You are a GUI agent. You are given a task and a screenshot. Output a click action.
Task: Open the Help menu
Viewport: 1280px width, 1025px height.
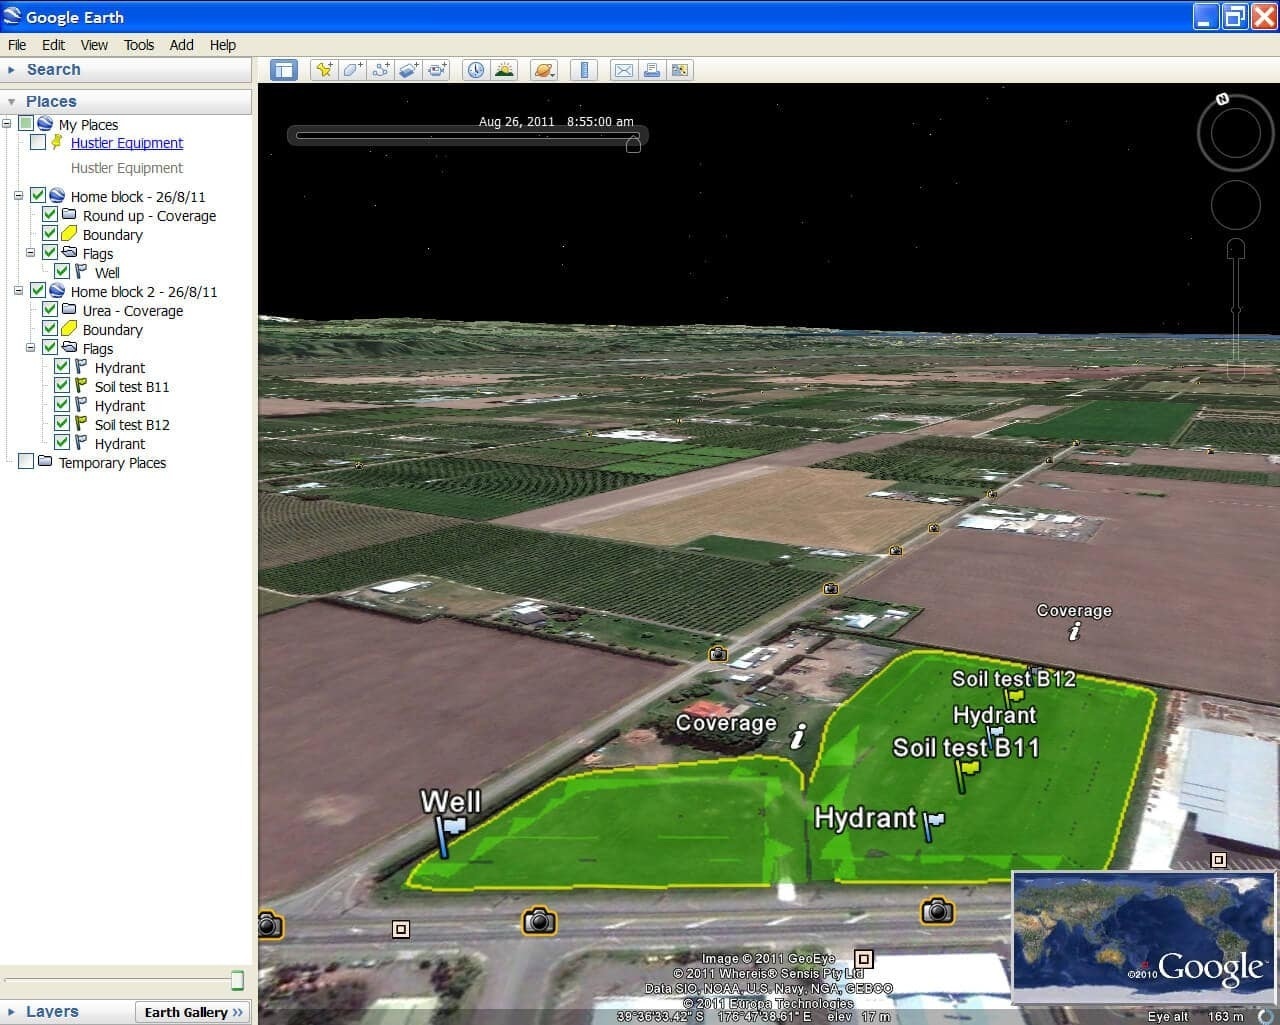coord(222,45)
